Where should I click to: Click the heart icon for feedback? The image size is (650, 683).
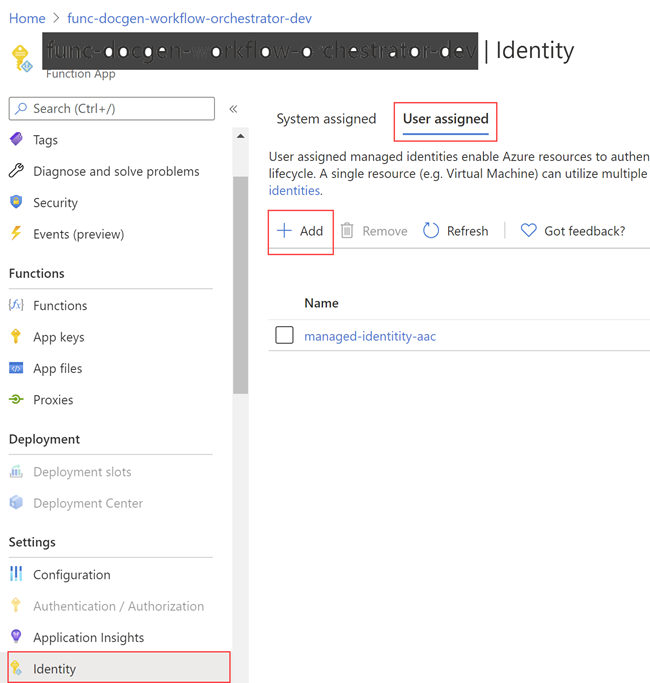tap(528, 230)
